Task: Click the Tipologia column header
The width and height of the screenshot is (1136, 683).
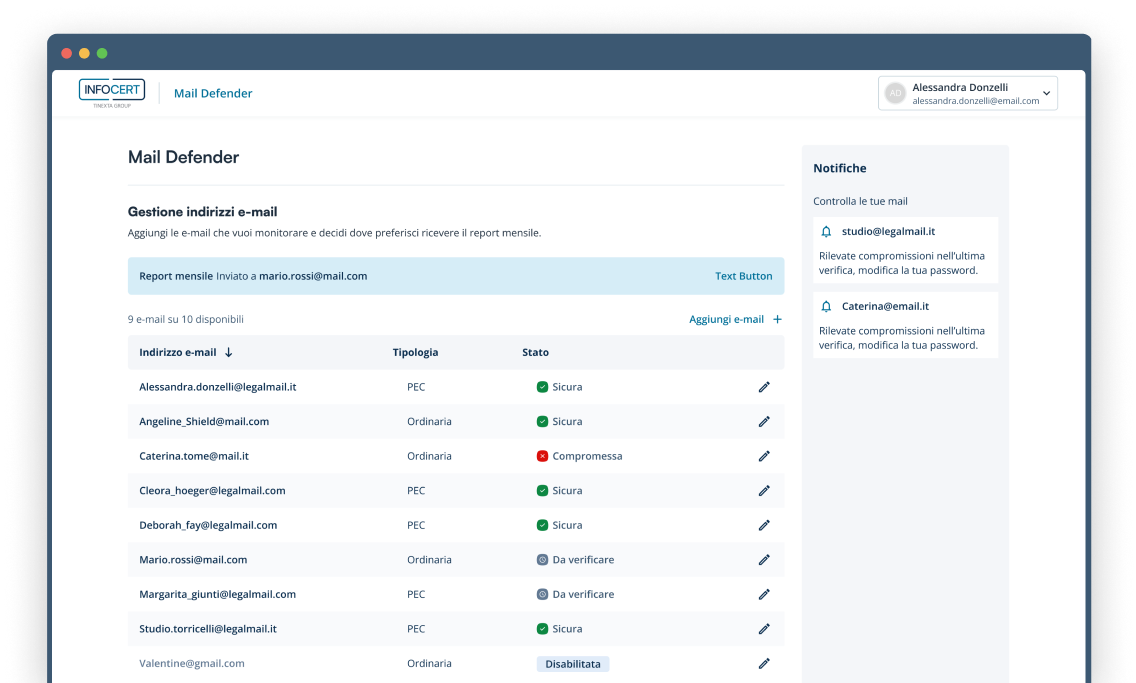Action: point(415,353)
